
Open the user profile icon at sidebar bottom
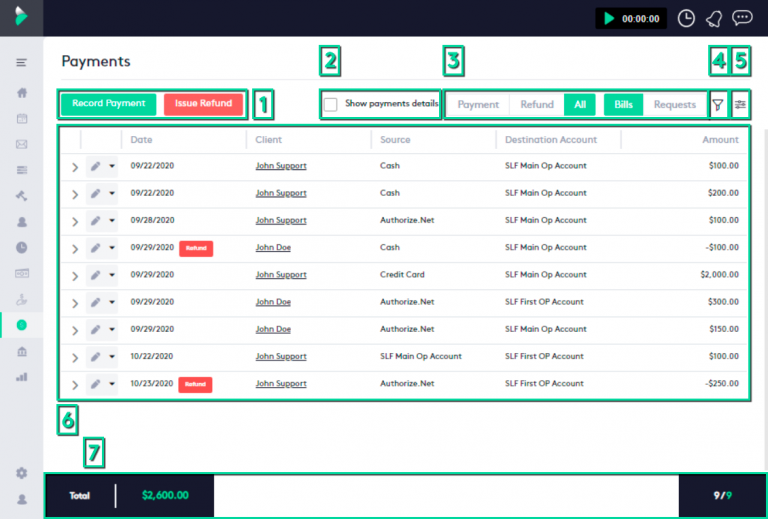coord(22,499)
